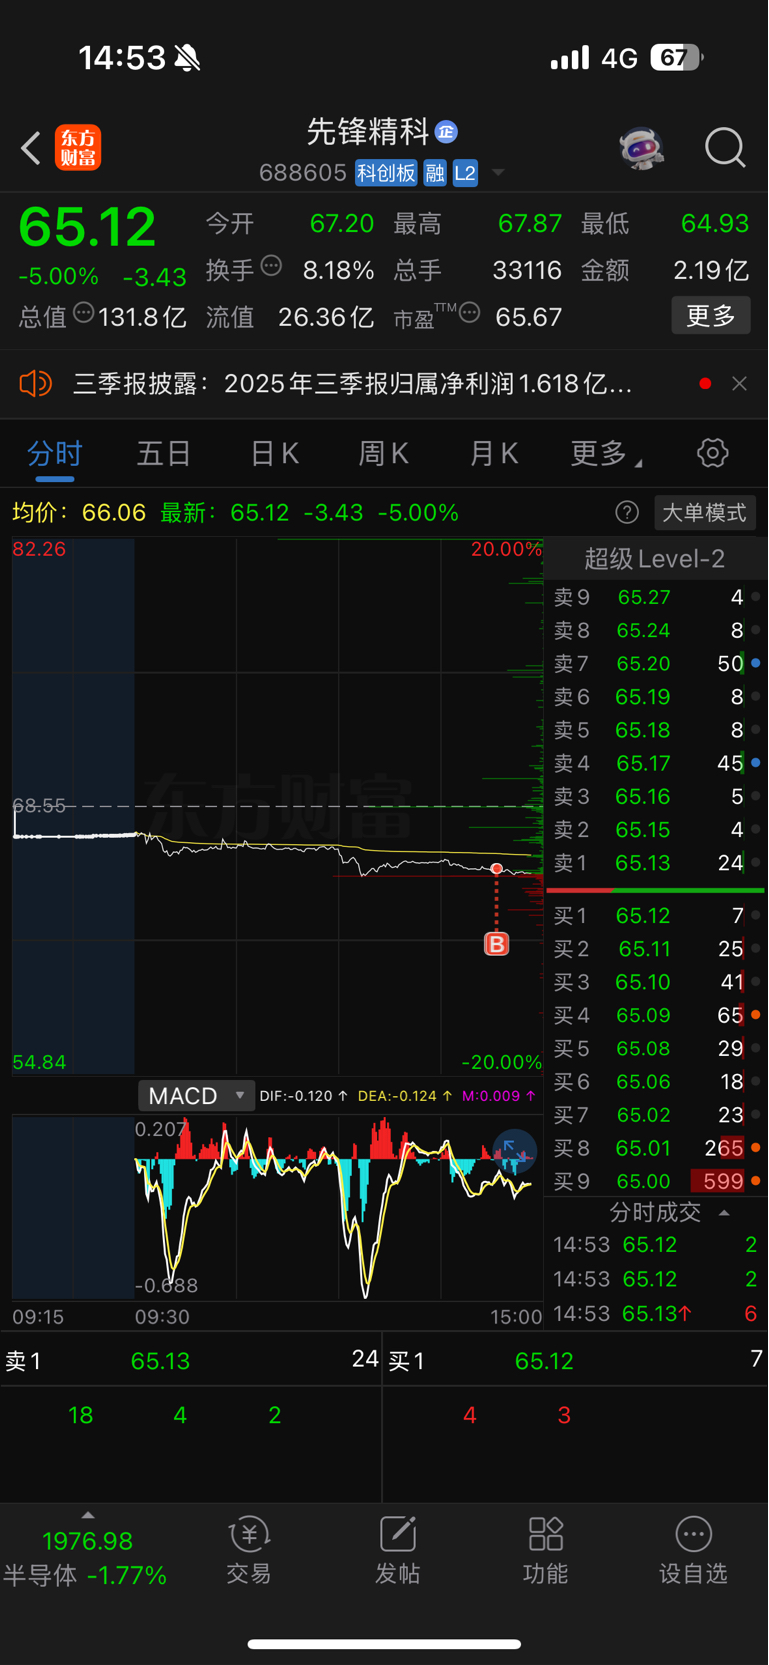Viewport: 769px width, 1665px height.
Task: Tap the 科创板 tag
Action: pyautogui.click(x=386, y=173)
